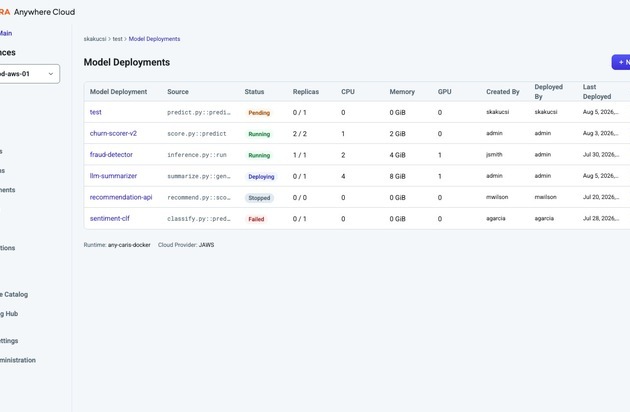
Task: Open the llm-summarizer deployment
Action: point(113,176)
